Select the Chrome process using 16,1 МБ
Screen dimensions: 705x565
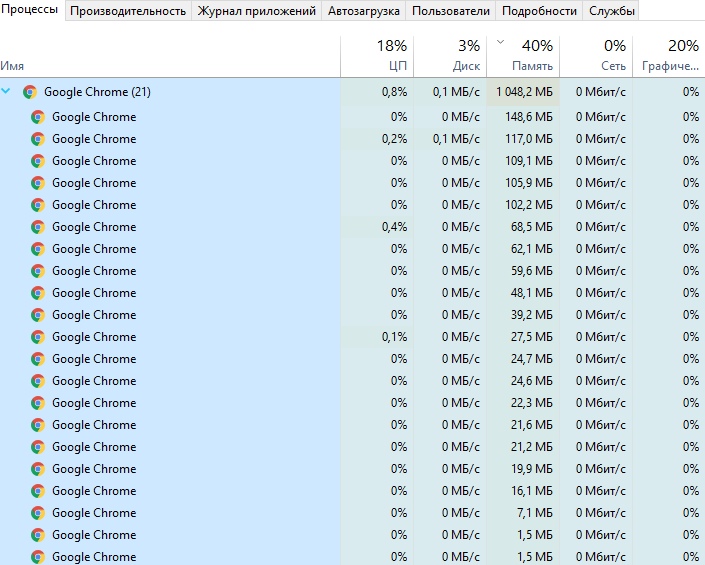94,491
